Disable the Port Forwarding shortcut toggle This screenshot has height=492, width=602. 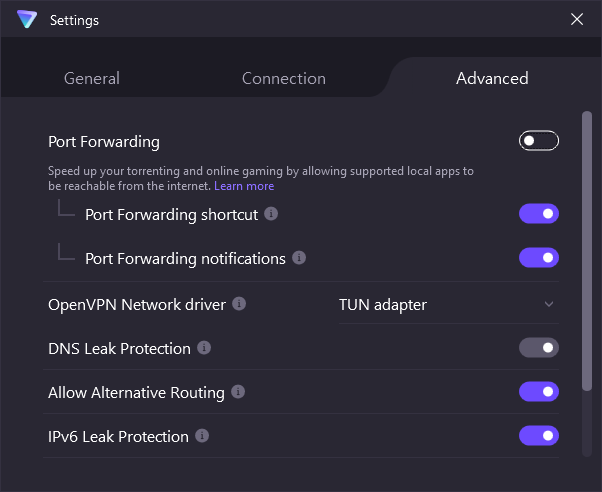pyautogui.click(x=538, y=214)
